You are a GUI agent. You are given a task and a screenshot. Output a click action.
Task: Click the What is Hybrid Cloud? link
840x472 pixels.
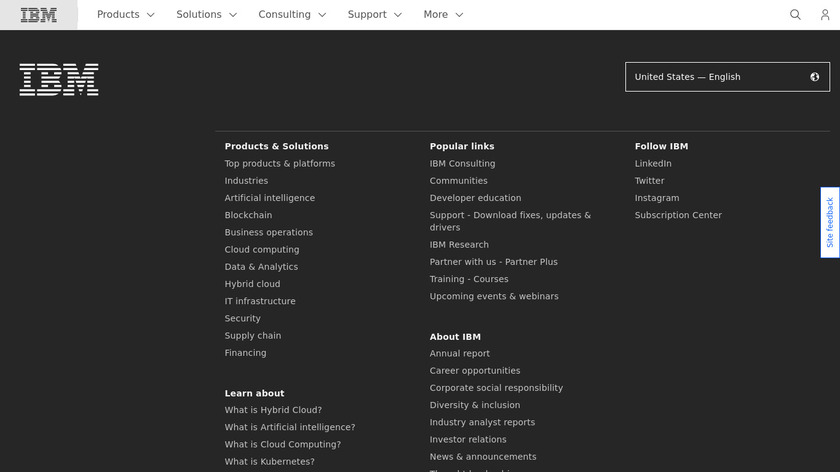[273, 410]
